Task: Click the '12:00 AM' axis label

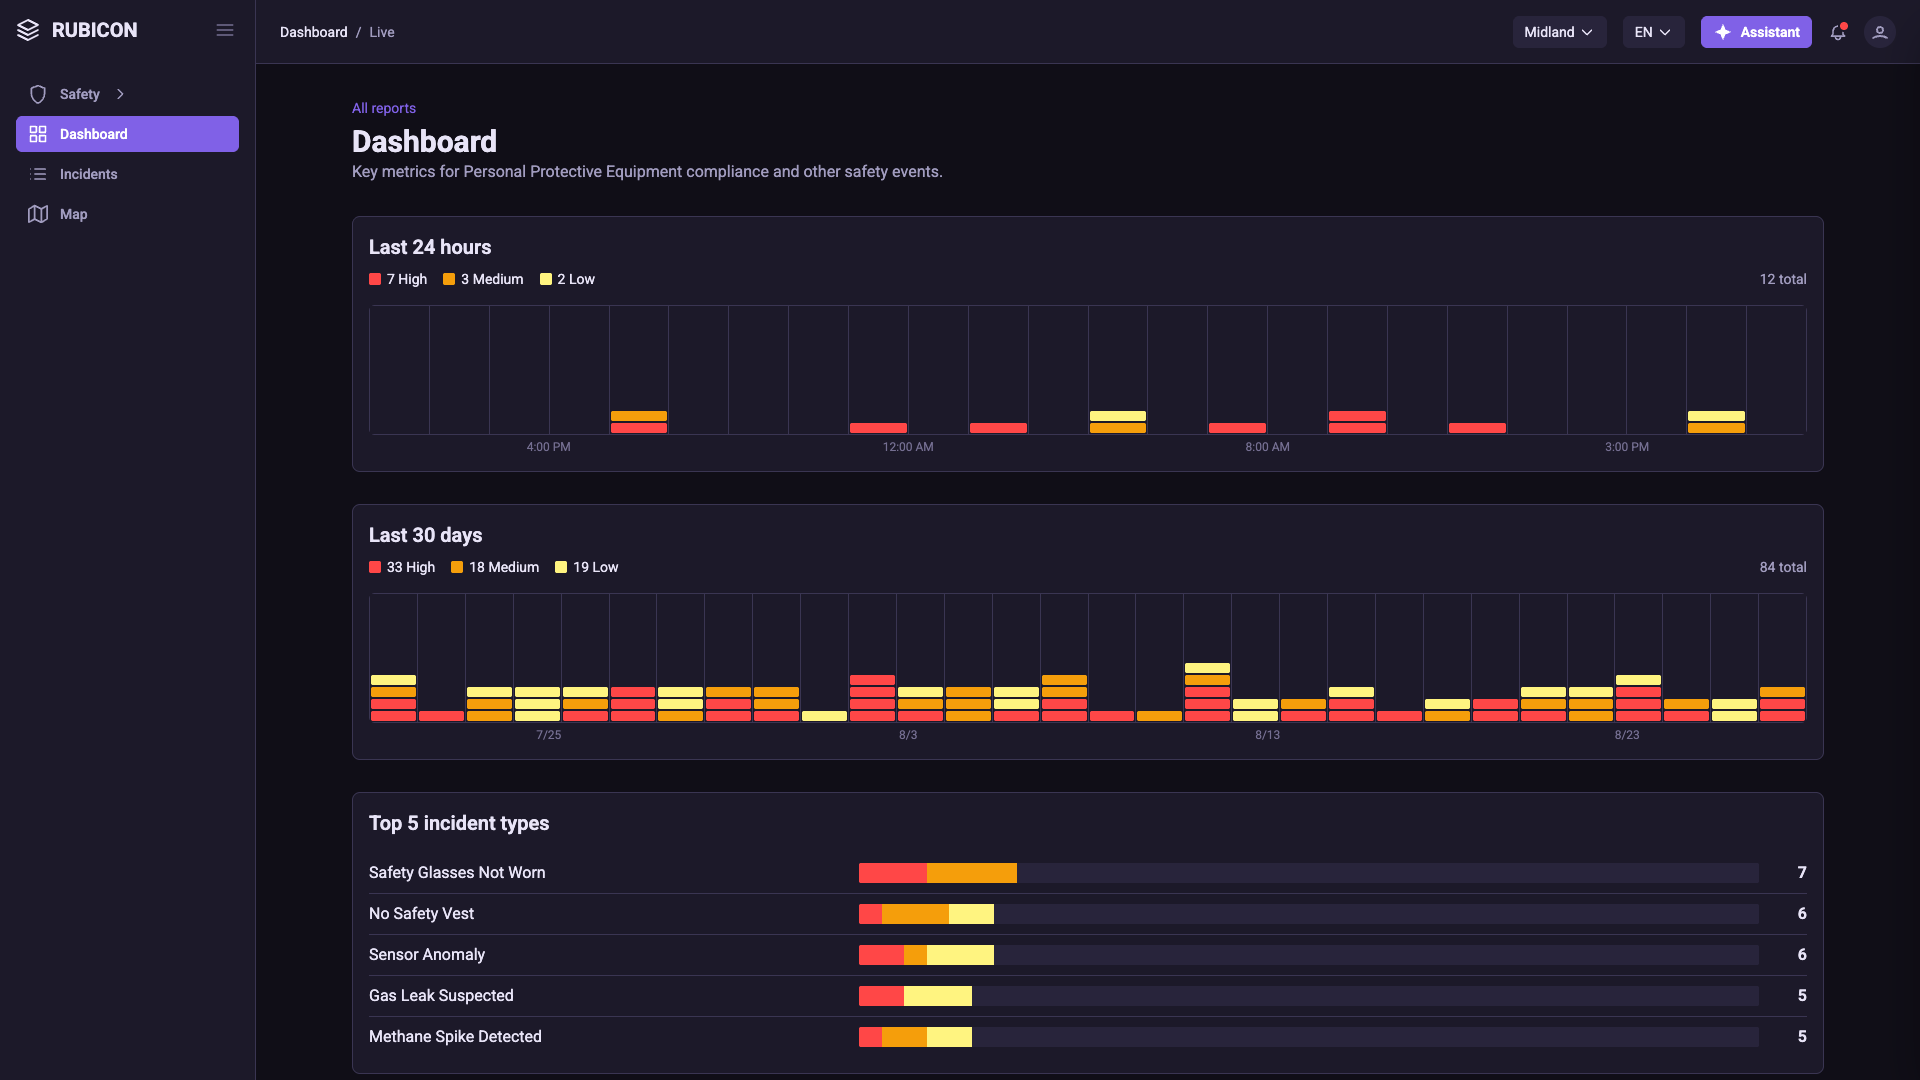Action: (x=908, y=447)
